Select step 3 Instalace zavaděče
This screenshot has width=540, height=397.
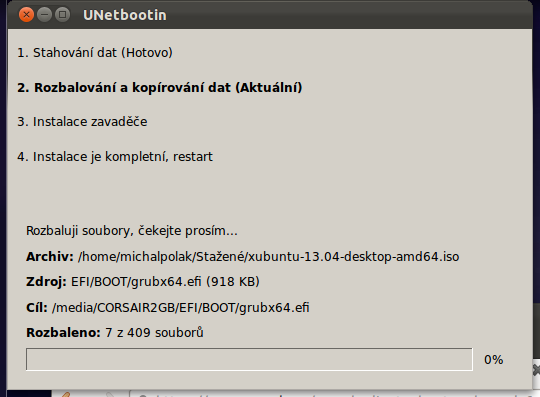82,122
